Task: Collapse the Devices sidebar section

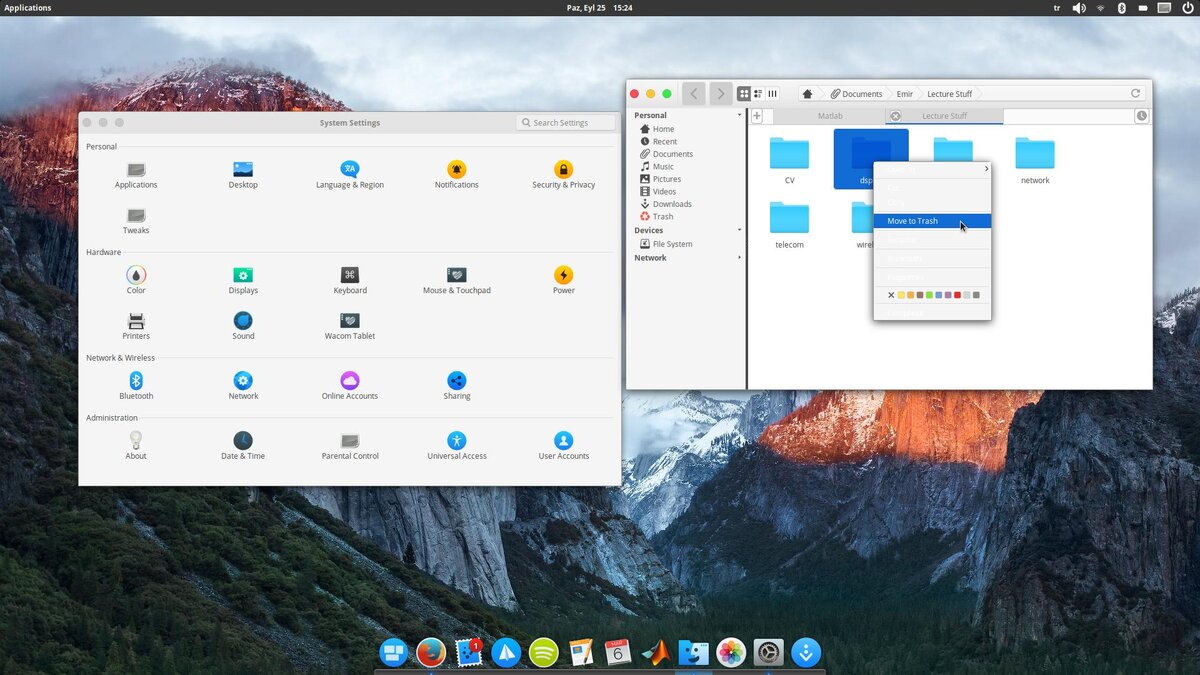Action: click(740, 230)
